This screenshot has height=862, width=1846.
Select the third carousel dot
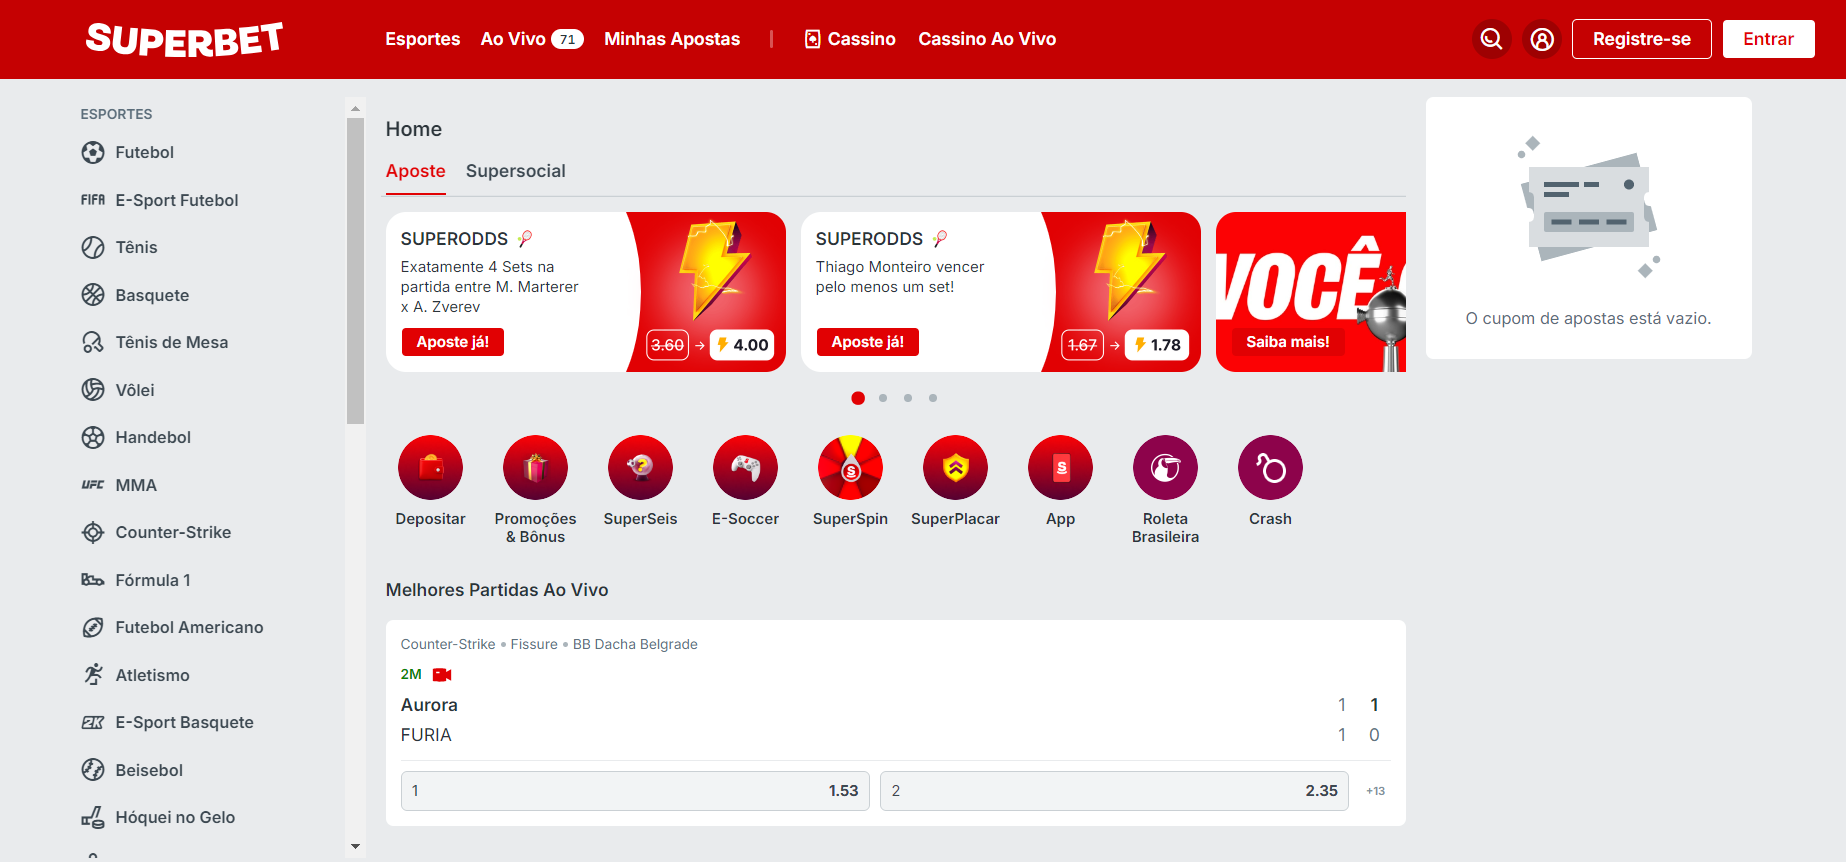click(908, 398)
